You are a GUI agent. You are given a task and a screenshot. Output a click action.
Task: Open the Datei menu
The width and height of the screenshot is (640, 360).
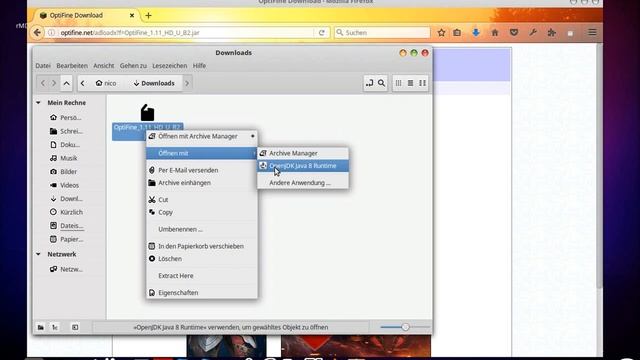pyautogui.click(x=43, y=66)
